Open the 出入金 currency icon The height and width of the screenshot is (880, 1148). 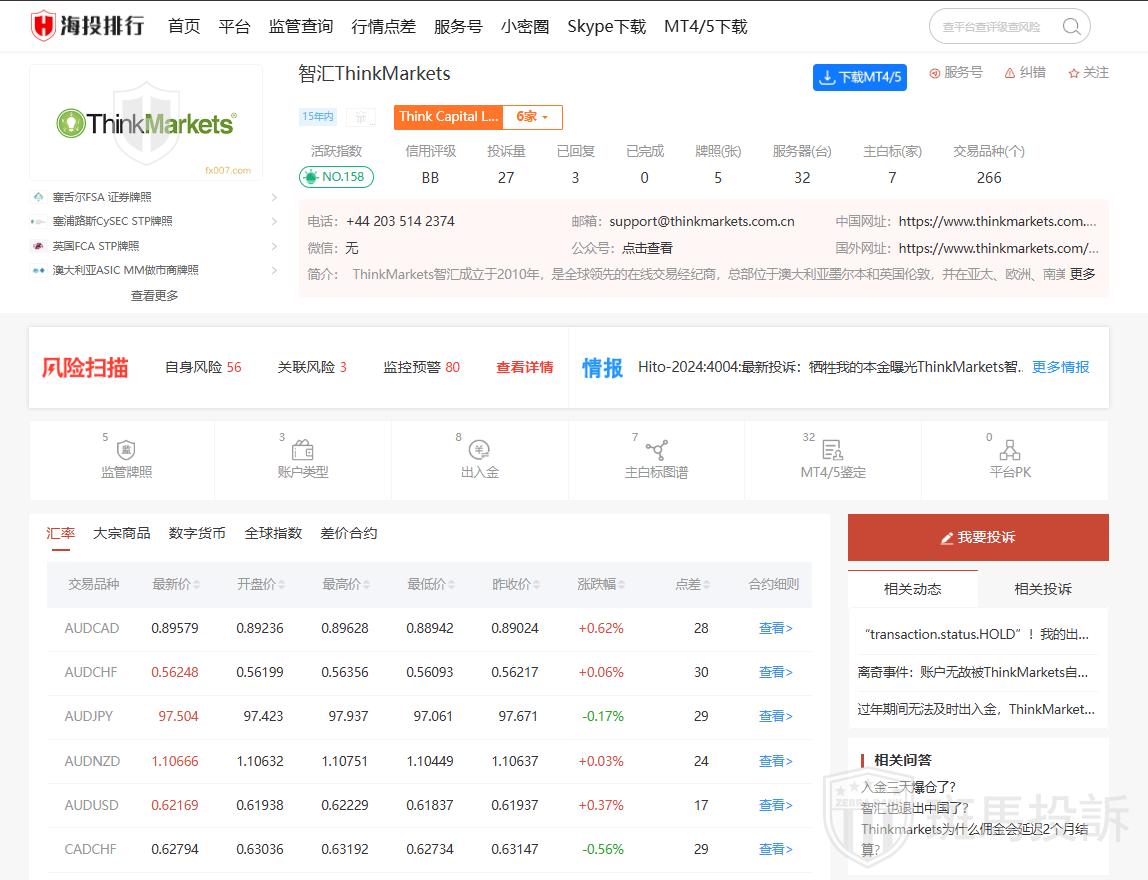click(x=480, y=451)
